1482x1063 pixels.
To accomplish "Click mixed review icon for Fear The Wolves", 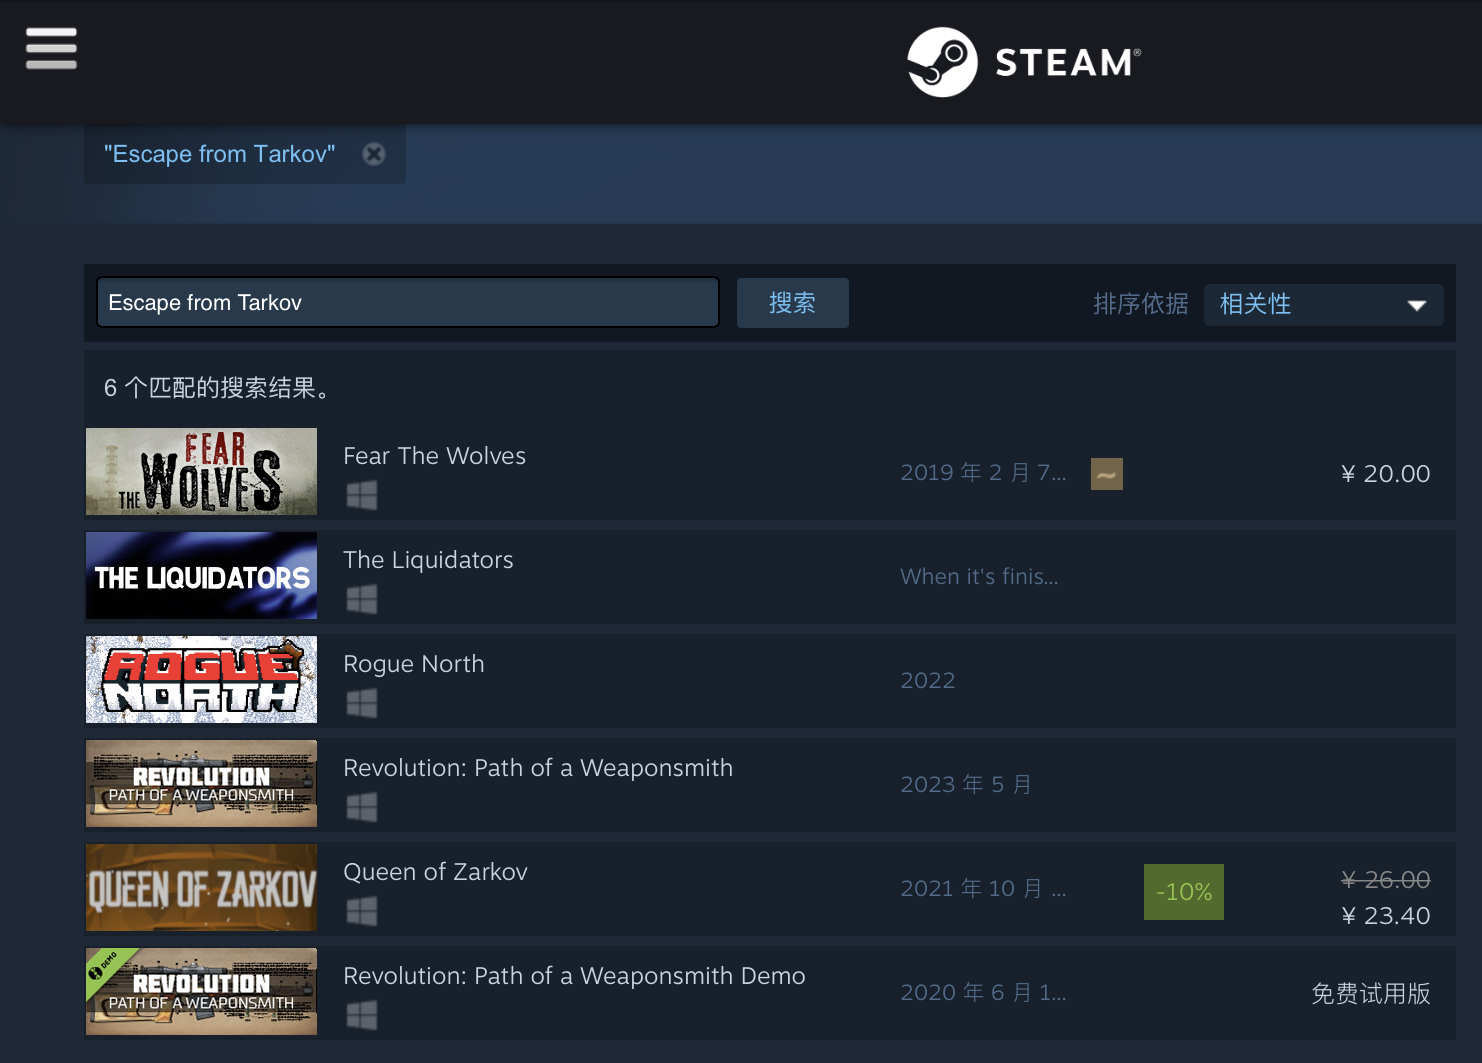I will 1106,474.
